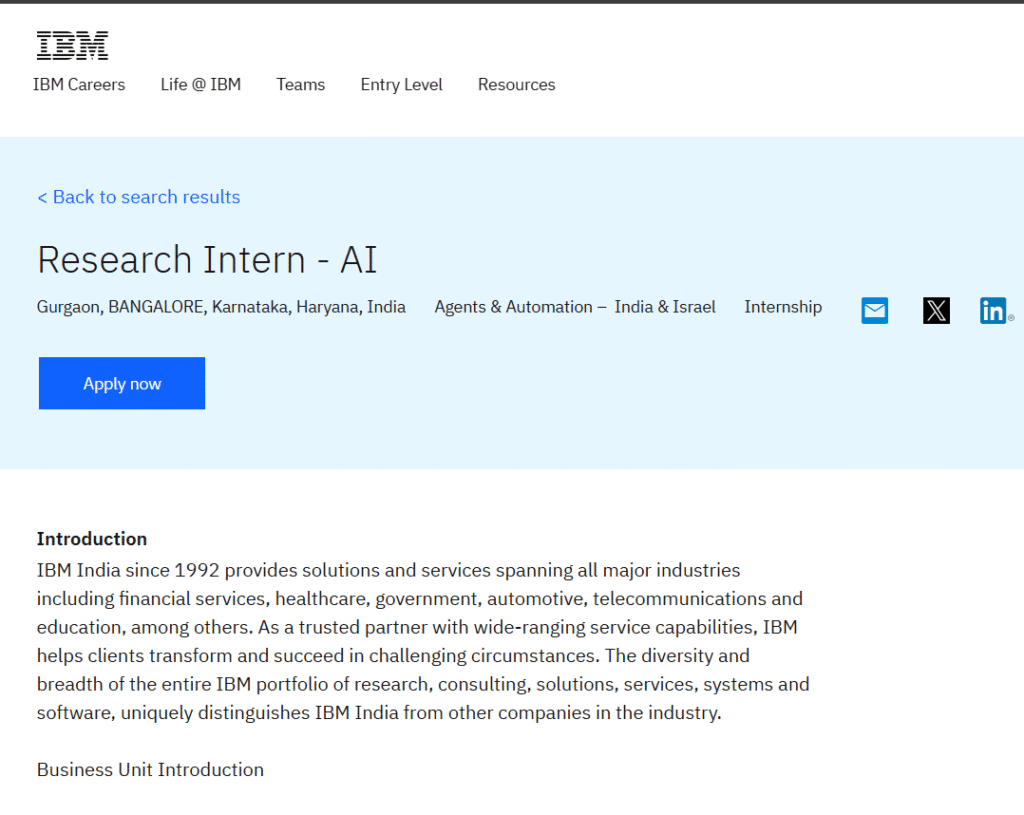Select the Teams navigation item
The width and height of the screenshot is (1024, 815).
300,85
